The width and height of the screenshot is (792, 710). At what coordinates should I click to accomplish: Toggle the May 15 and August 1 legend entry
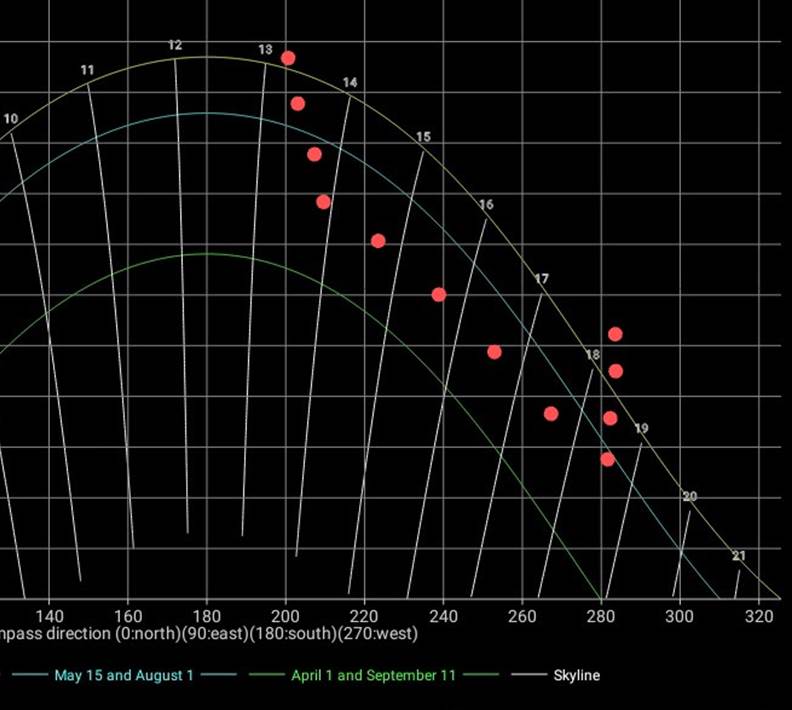point(124,676)
